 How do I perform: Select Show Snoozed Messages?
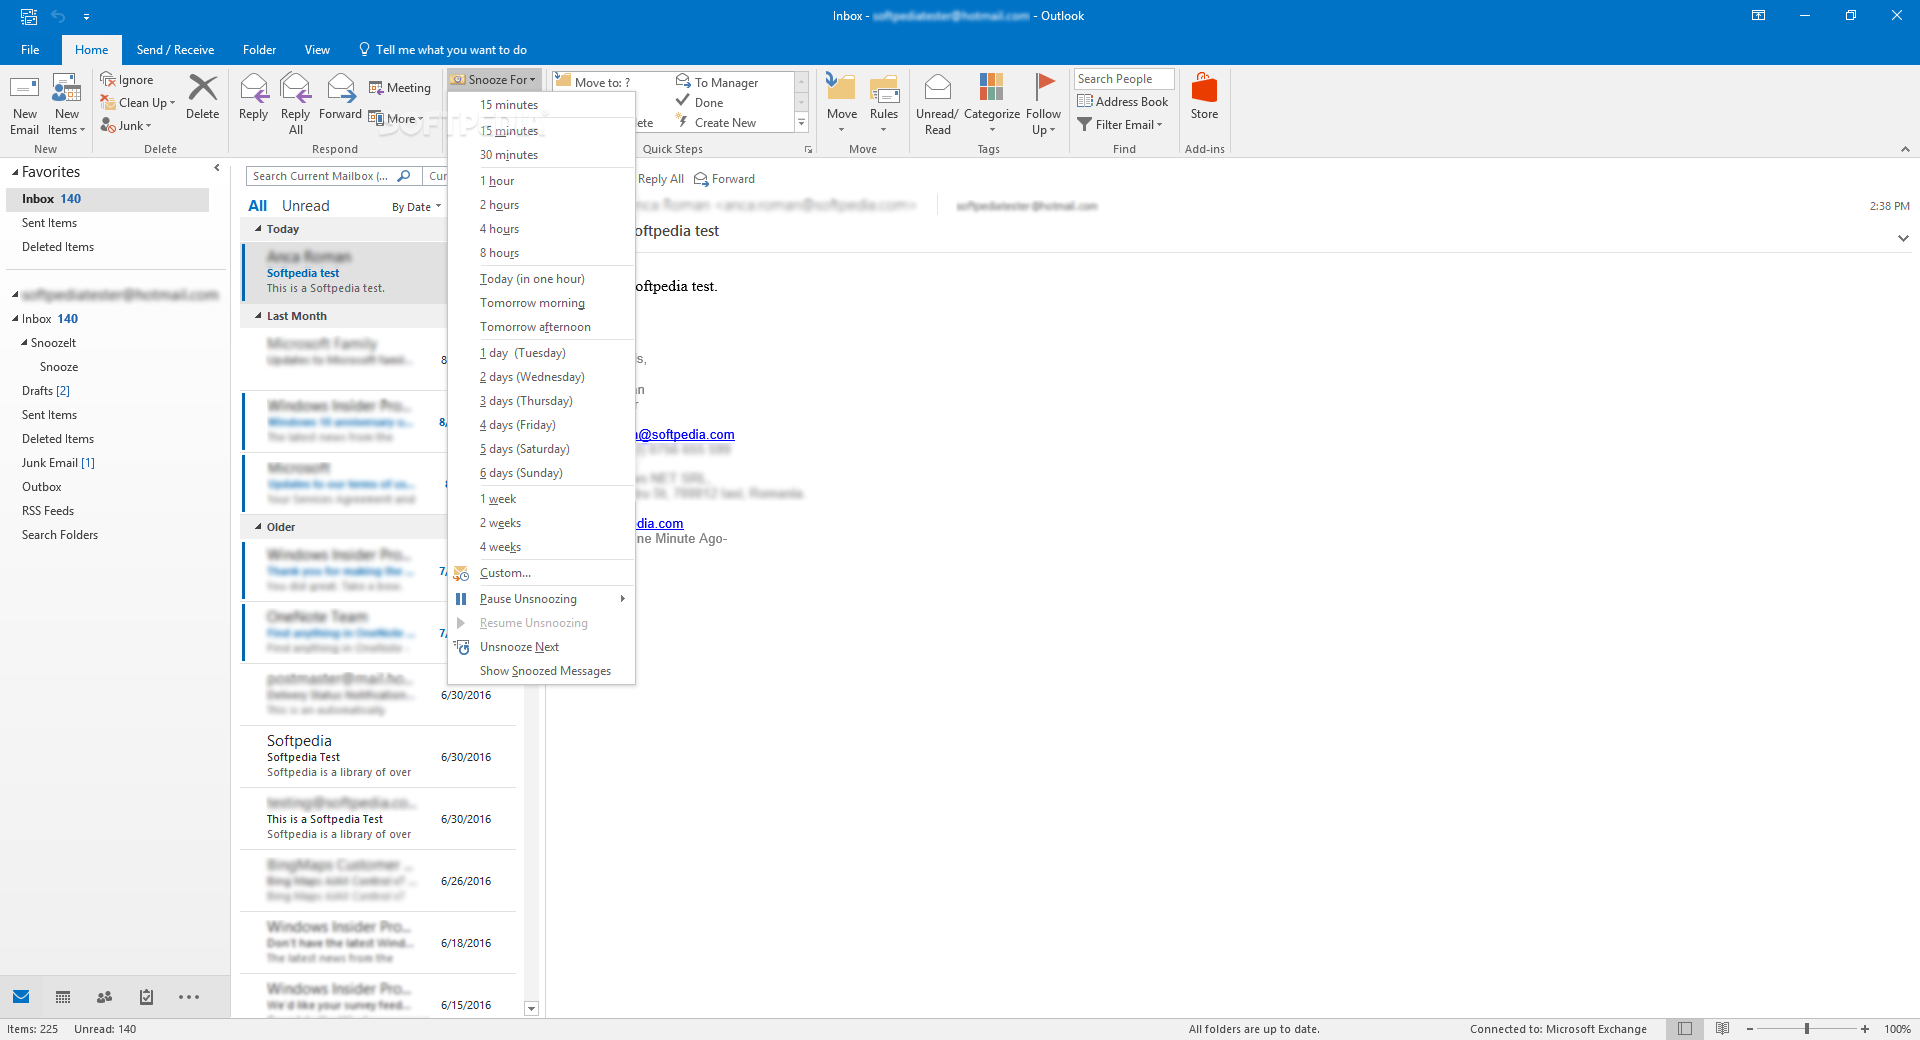point(541,671)
